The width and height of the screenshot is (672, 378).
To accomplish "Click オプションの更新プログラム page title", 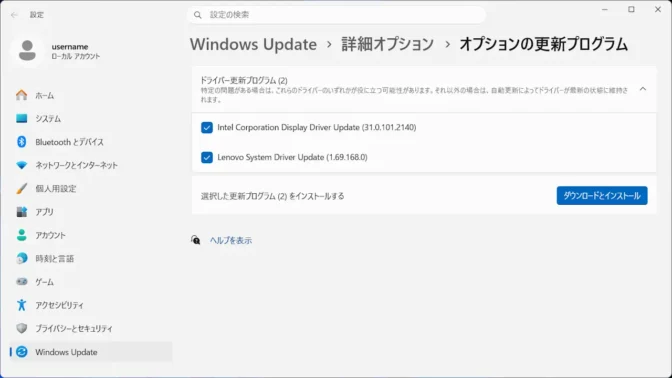I will coord(543,44).
